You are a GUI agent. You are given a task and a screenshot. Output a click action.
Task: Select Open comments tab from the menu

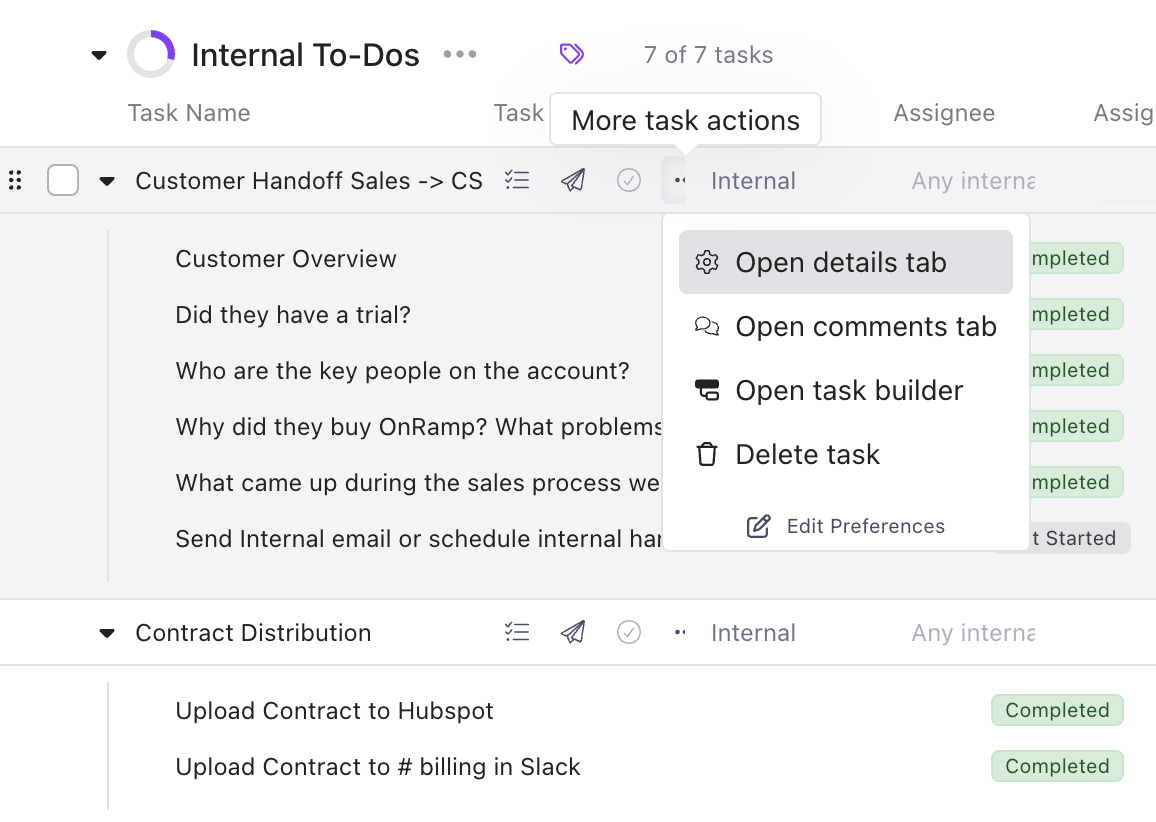[865, 326]
